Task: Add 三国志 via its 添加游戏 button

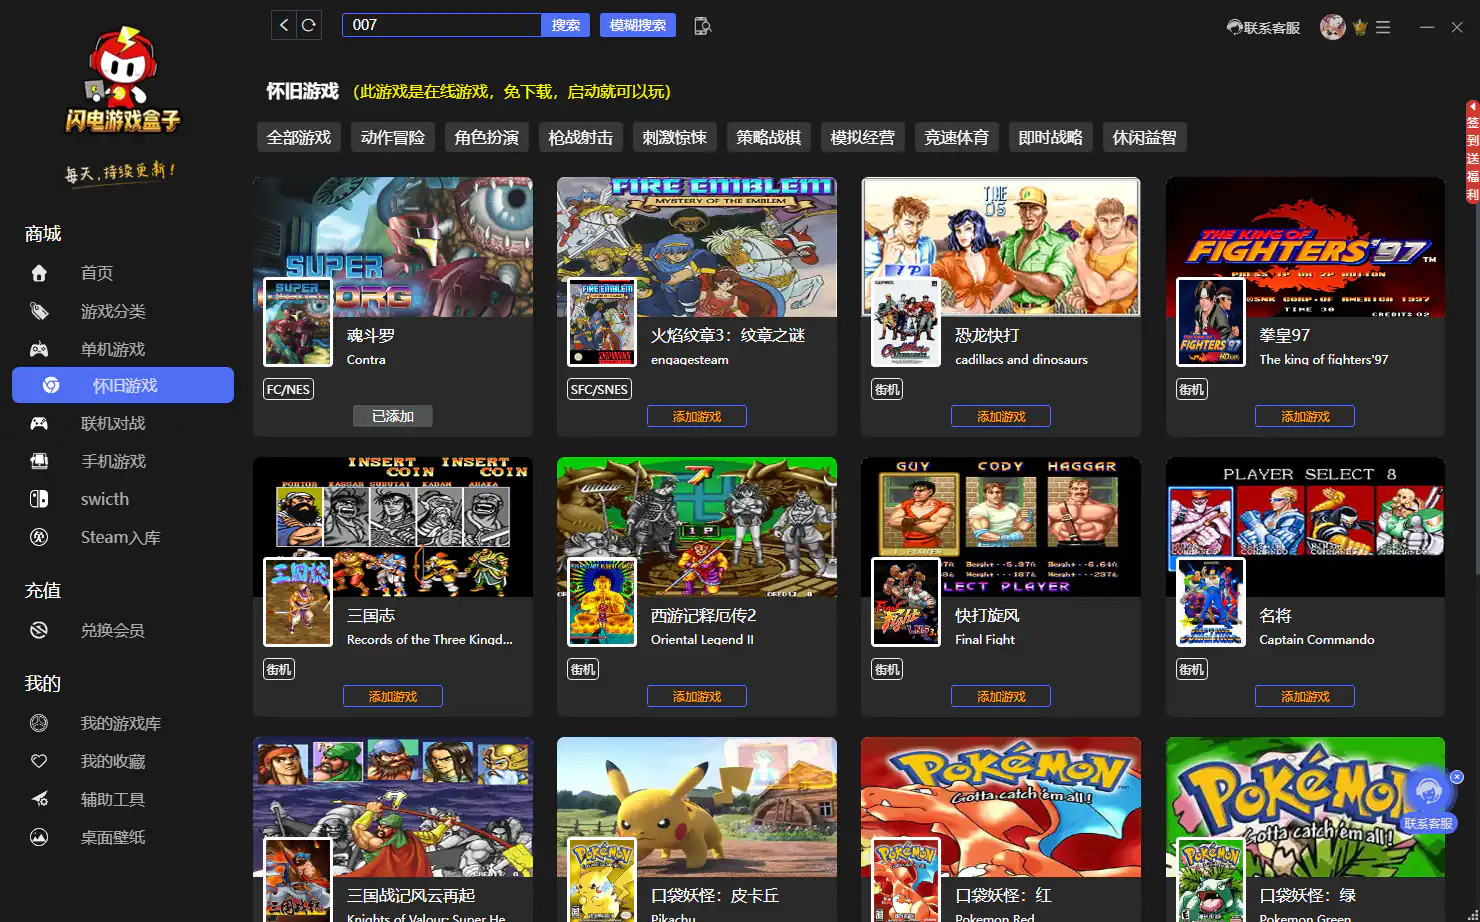Action: click(393, 697)
